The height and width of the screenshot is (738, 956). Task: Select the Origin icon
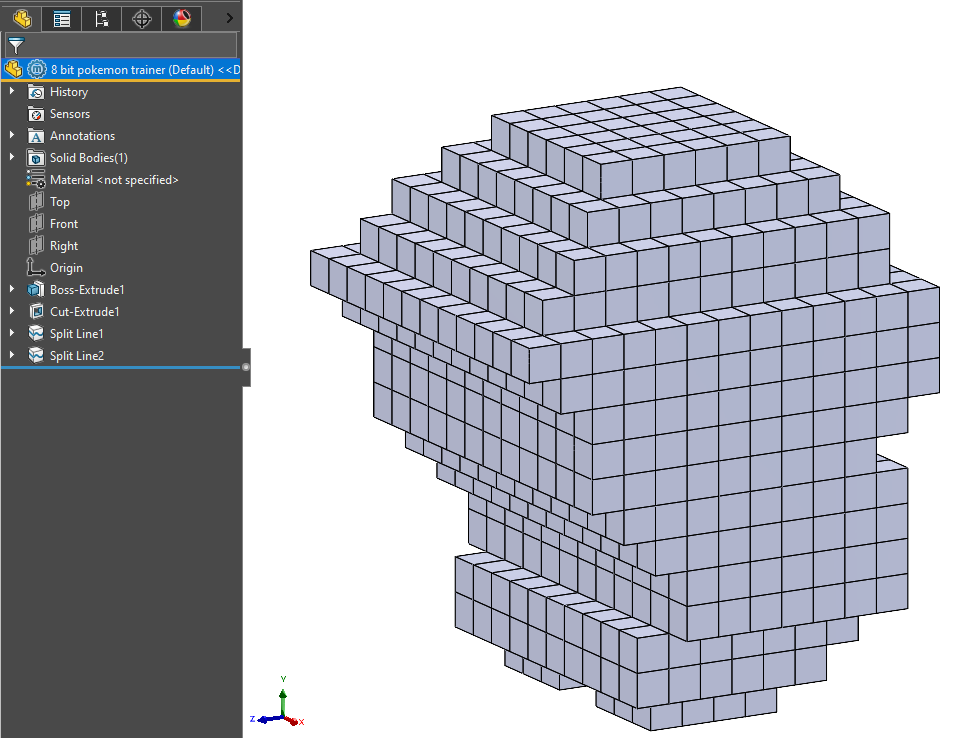36,267
